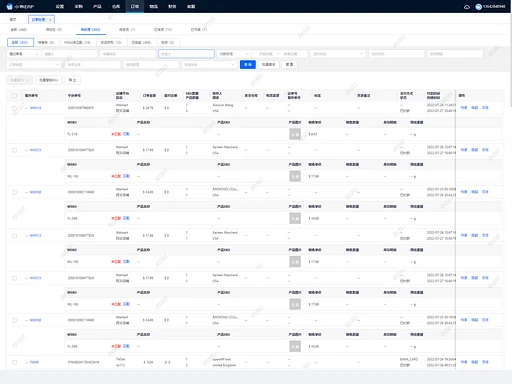Open the greyed 批量操作 dropdown button
Viewport: 512px width, 384px height.
19,80
